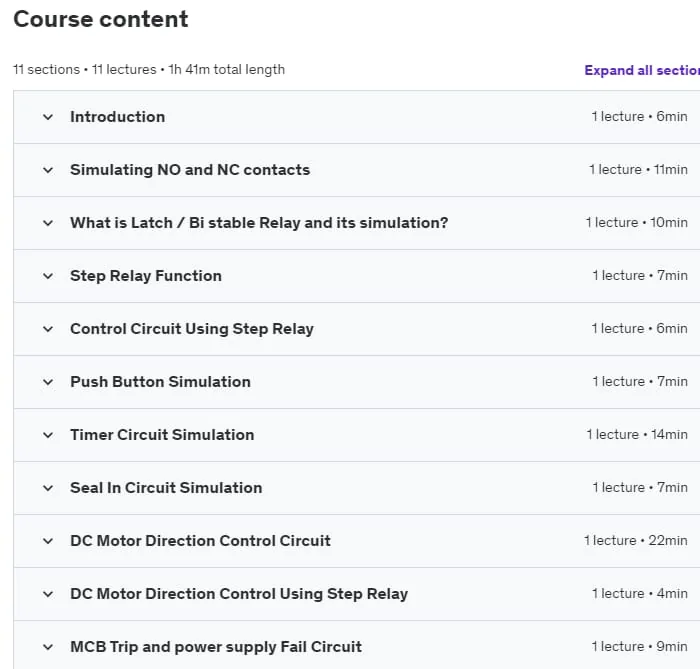Click Step Relay Function title text
700x669 pixels.
click(x=146, y=276)
